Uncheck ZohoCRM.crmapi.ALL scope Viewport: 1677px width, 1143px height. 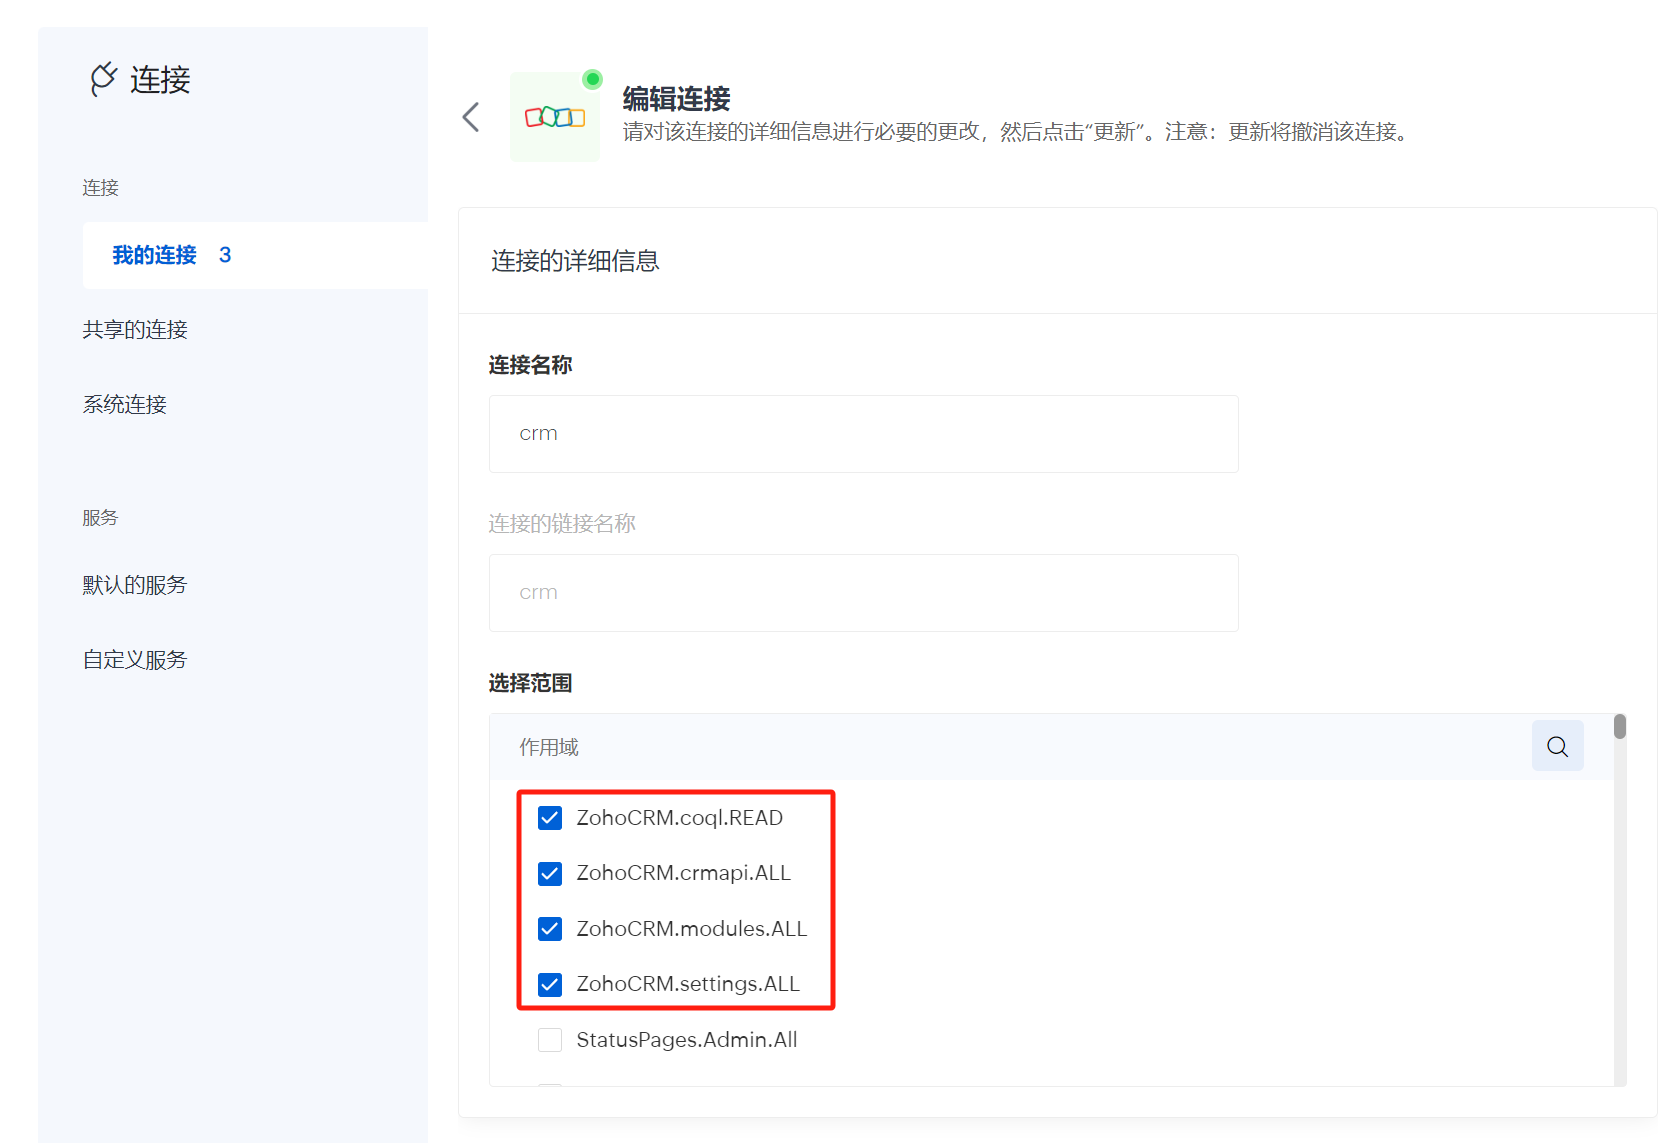[550, 874]
